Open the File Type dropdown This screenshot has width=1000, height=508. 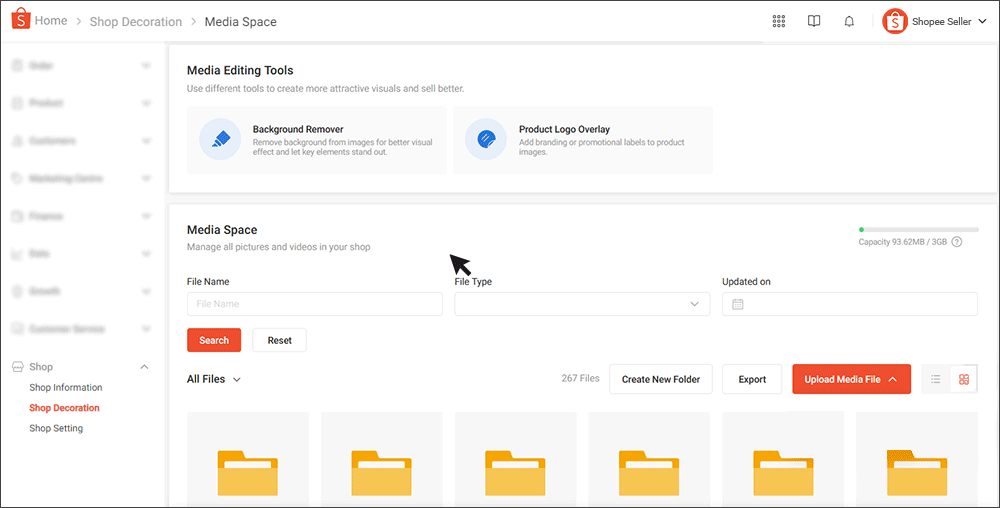click(x=582, y=304)
